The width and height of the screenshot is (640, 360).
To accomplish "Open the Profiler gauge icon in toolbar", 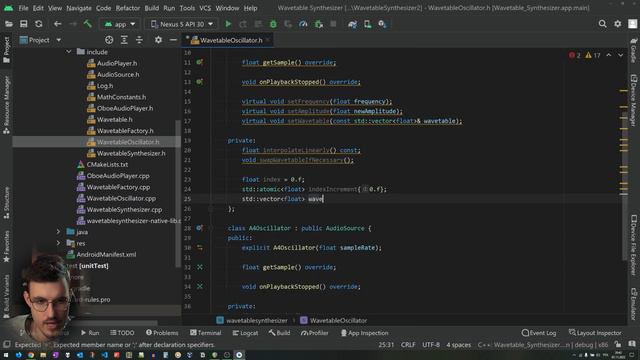I will [303, 24].
